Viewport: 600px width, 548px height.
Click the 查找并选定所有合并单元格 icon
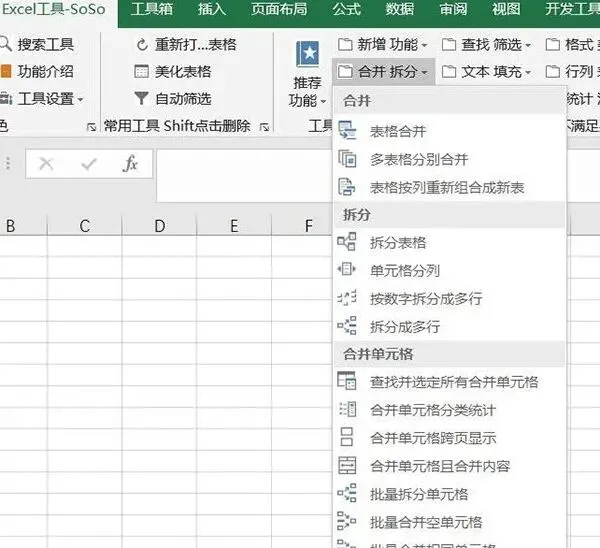point(347,381)
